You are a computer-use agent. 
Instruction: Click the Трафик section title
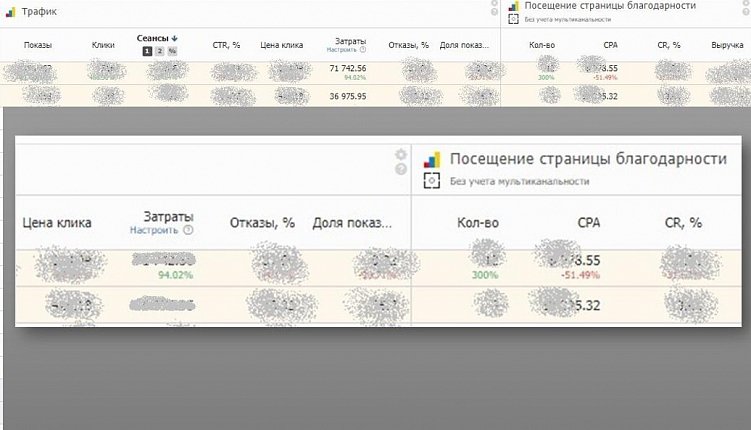tap(39, 11)
